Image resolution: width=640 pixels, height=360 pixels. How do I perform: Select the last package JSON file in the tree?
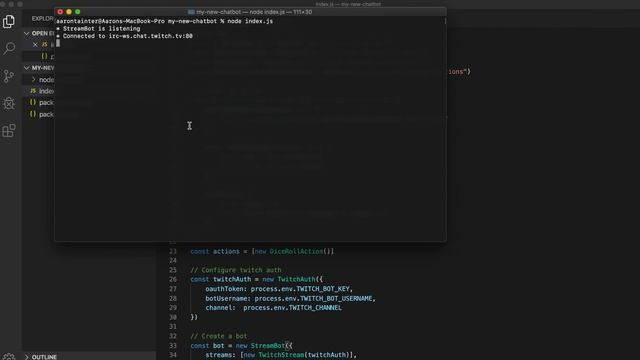pyautogui.click(x=42, y=114)
